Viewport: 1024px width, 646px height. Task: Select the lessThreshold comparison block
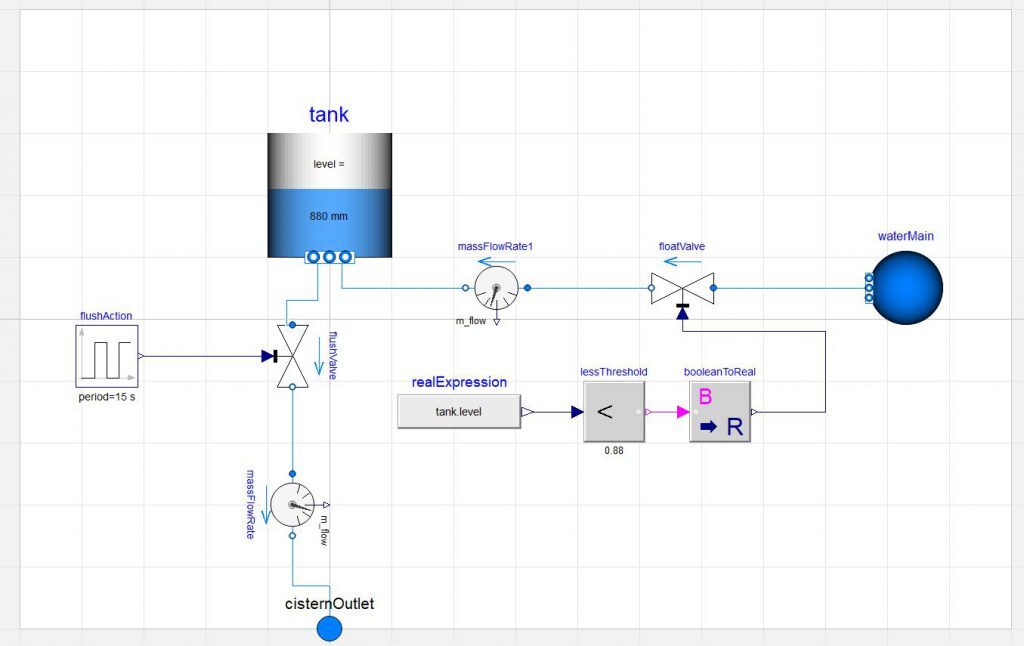[x=614, y=412]
